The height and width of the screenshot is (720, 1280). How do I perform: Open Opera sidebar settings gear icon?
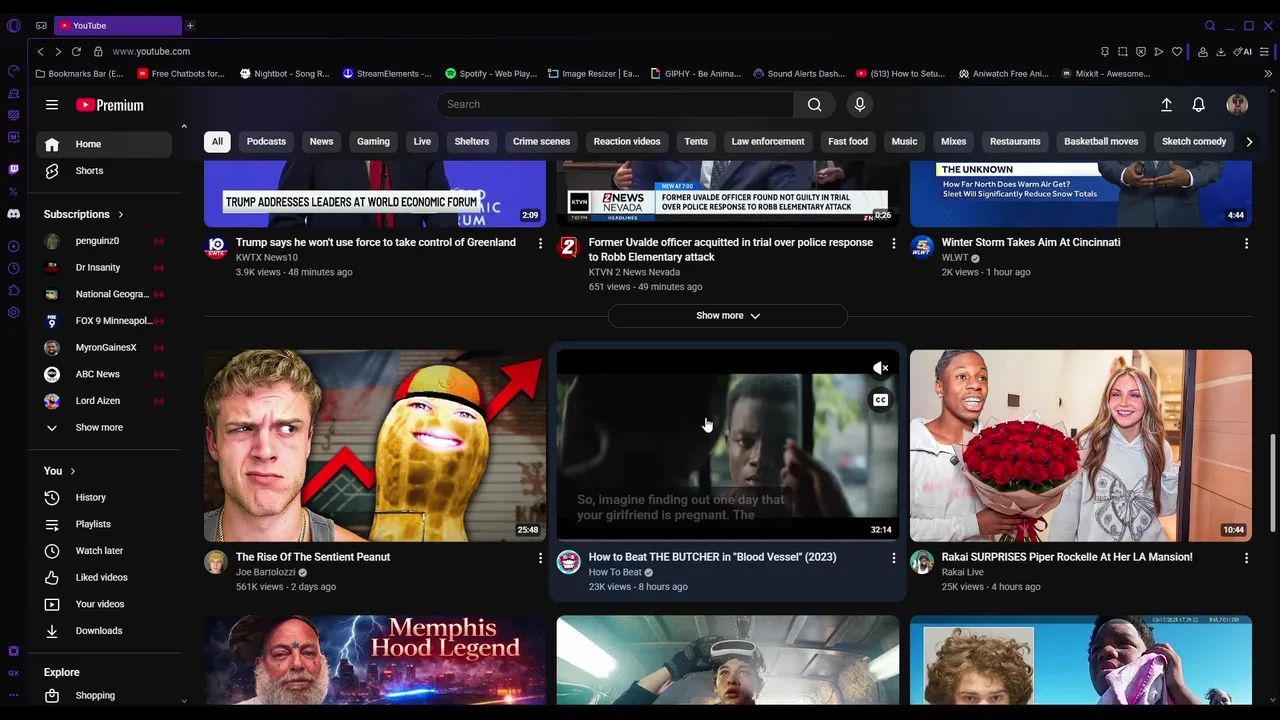pos(13,312)
